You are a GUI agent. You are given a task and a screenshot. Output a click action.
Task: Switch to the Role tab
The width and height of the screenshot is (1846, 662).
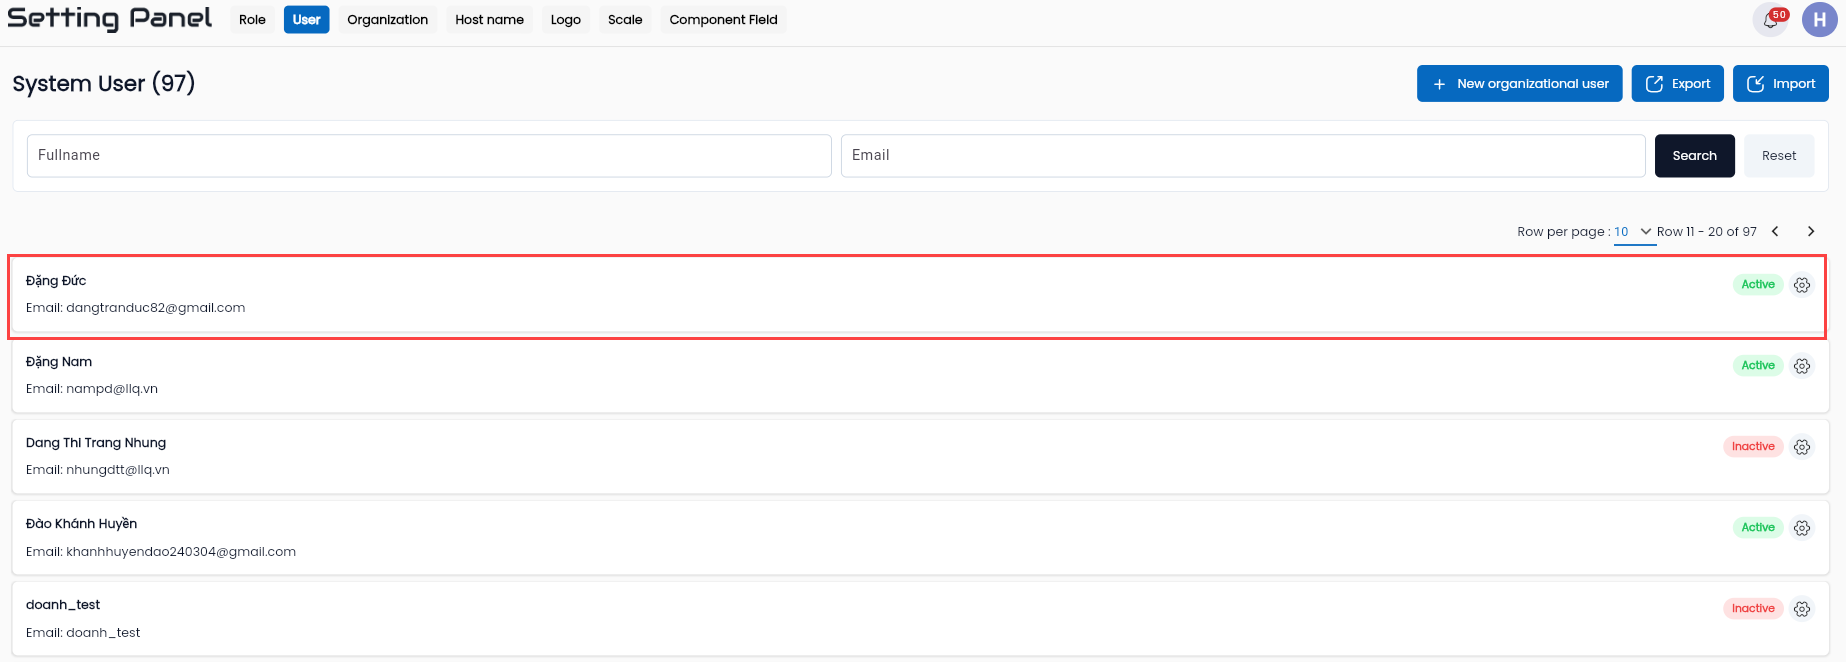point(252,20)
